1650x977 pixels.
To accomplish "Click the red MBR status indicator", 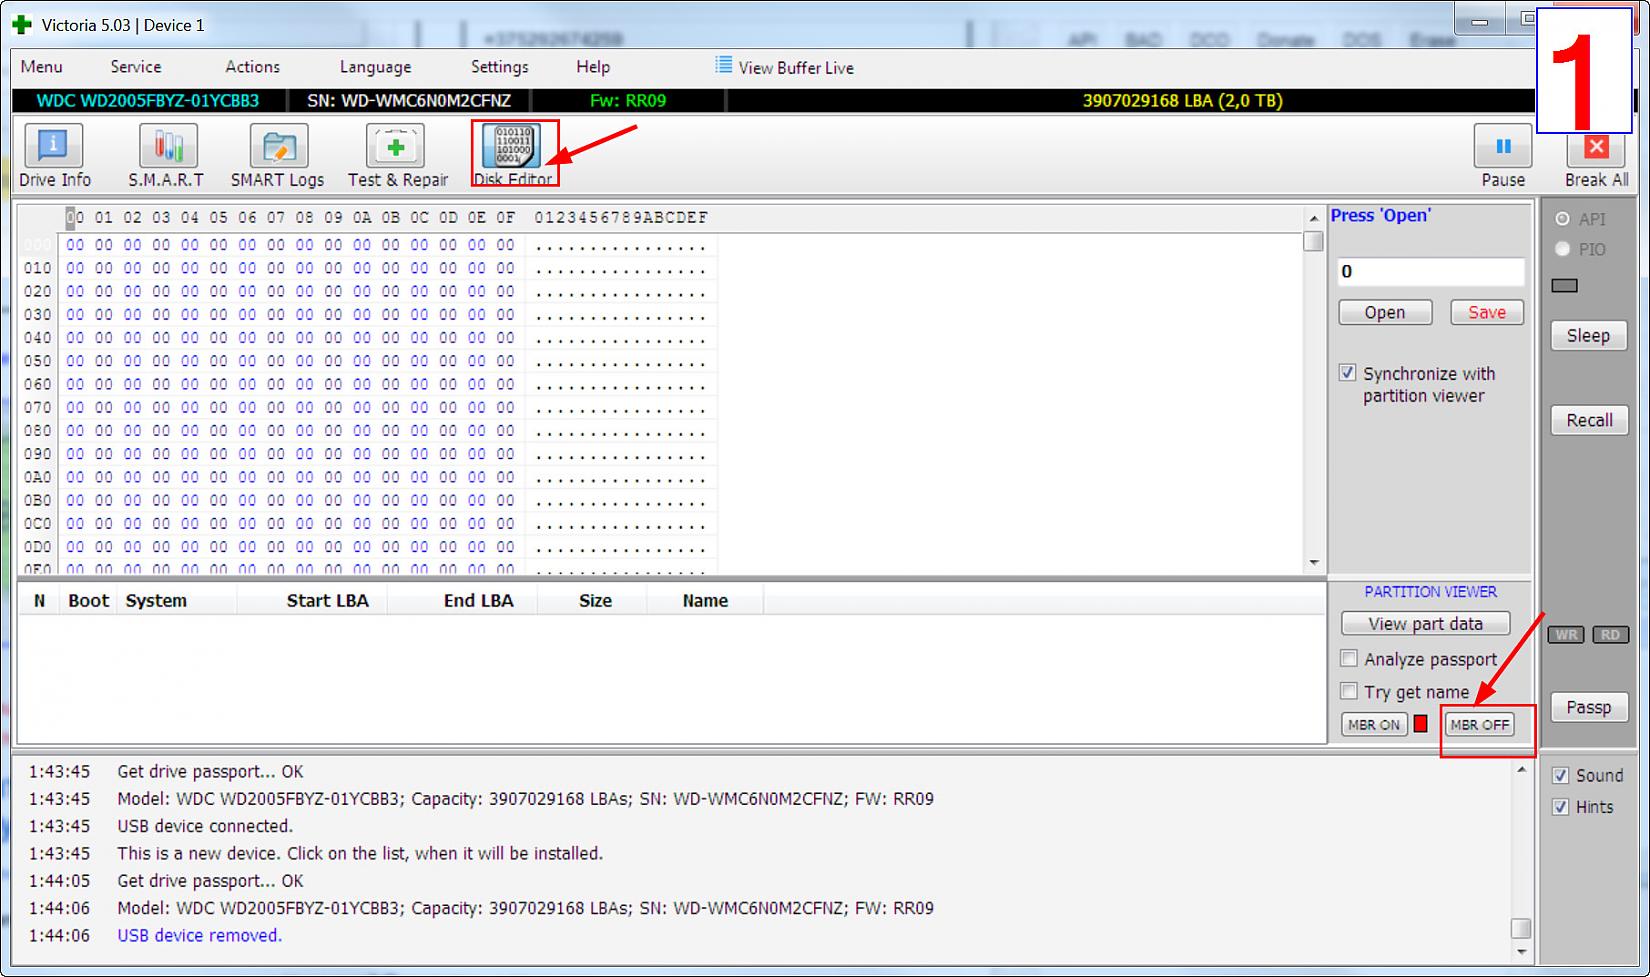I will click(1421, 724).
